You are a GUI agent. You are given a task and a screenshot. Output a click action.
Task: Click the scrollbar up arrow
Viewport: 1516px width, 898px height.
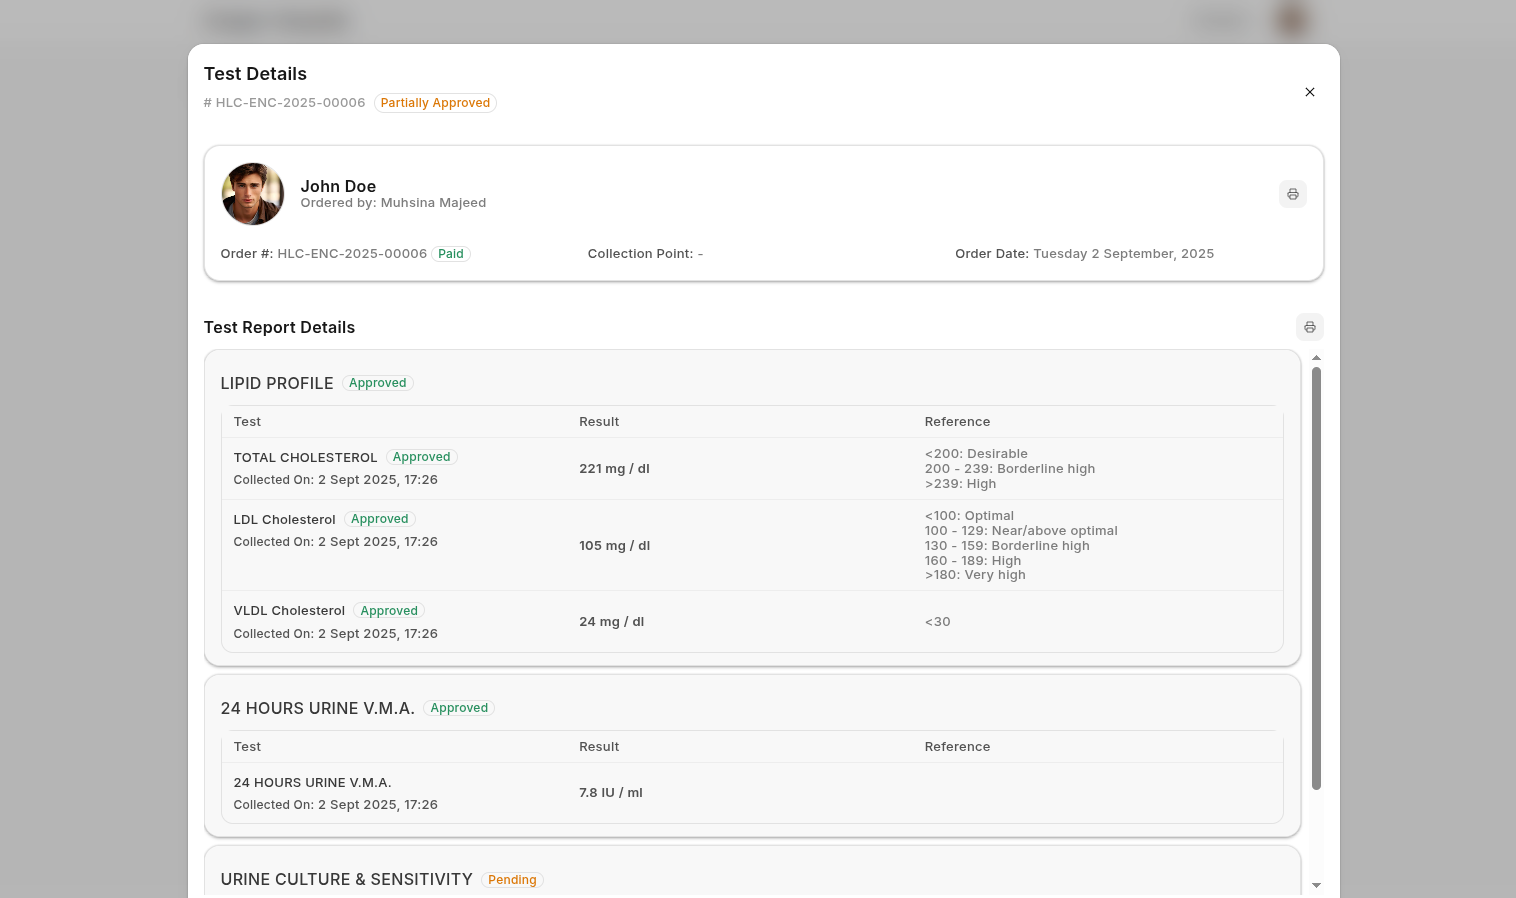1316,358
